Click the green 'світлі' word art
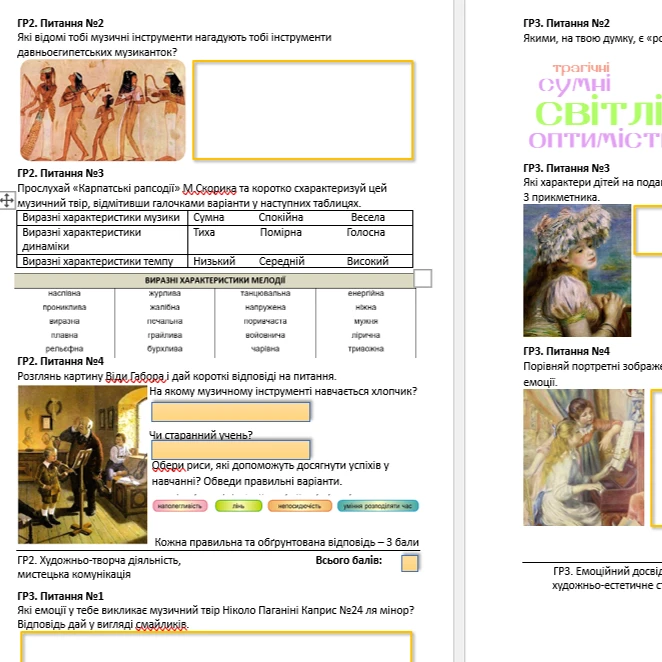The height and width of the screenshot is (662, 662). [x=599, y=112]
